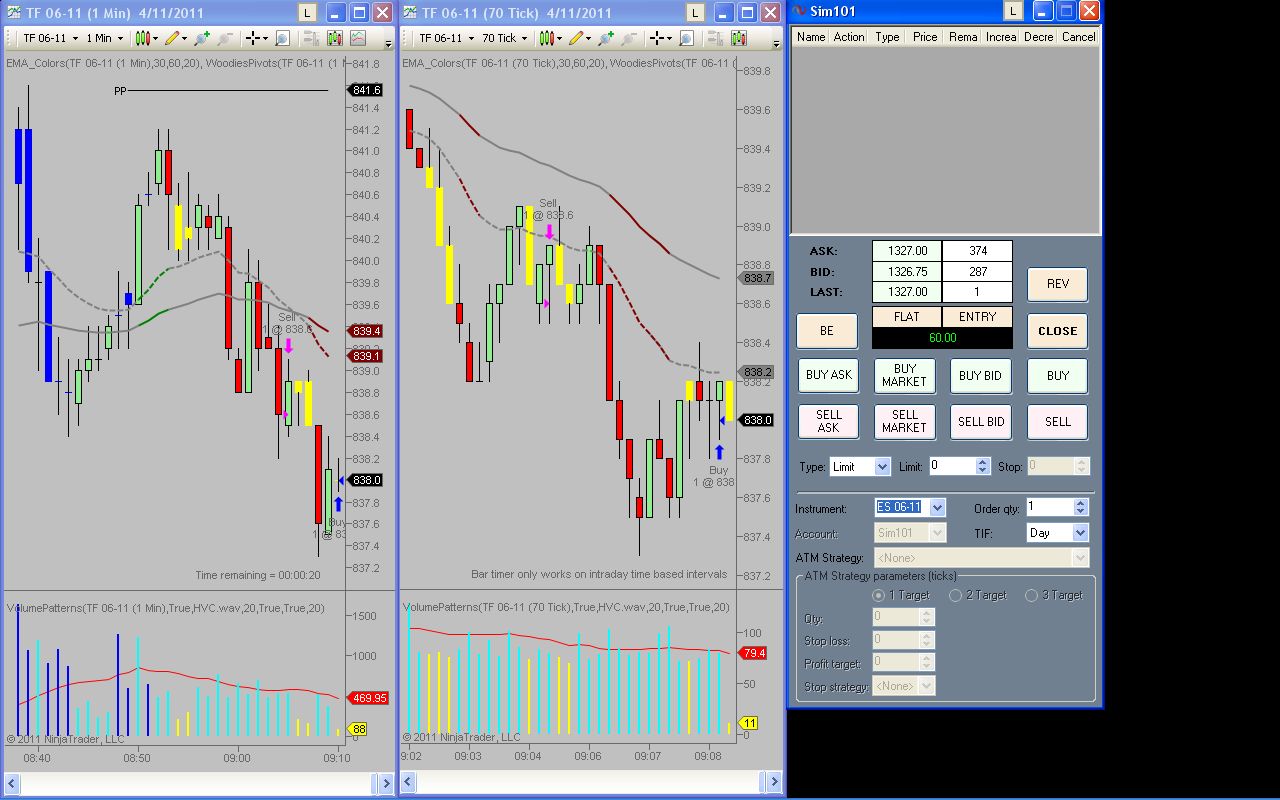Click the SELL BID button
The height and width of the screenshot is (800, 1280).
[x=981, y=422]
